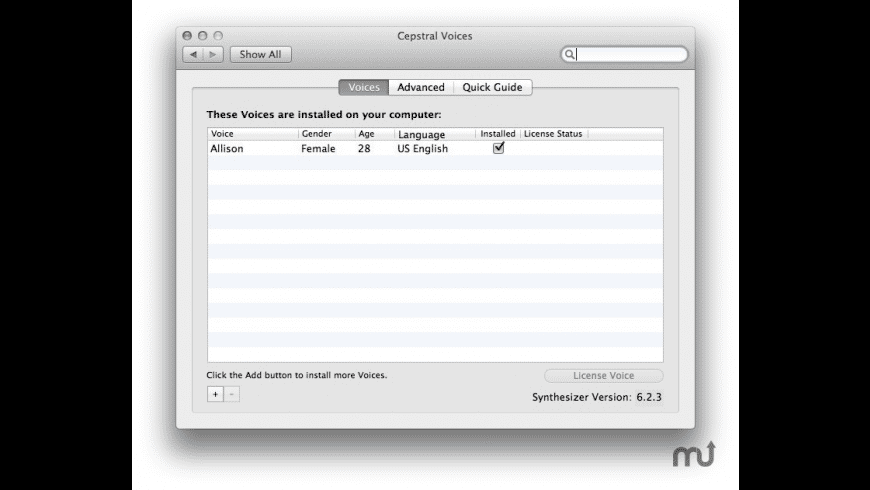Click the US English language cell
870x490 pixels.
(422, 149)
